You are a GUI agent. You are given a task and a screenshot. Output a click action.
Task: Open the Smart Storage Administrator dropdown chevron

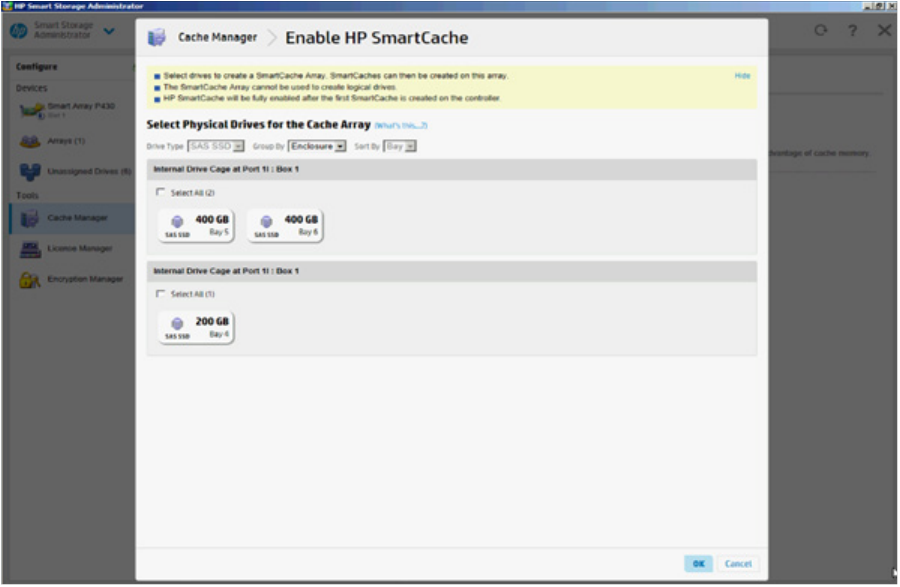coord(109,30)
